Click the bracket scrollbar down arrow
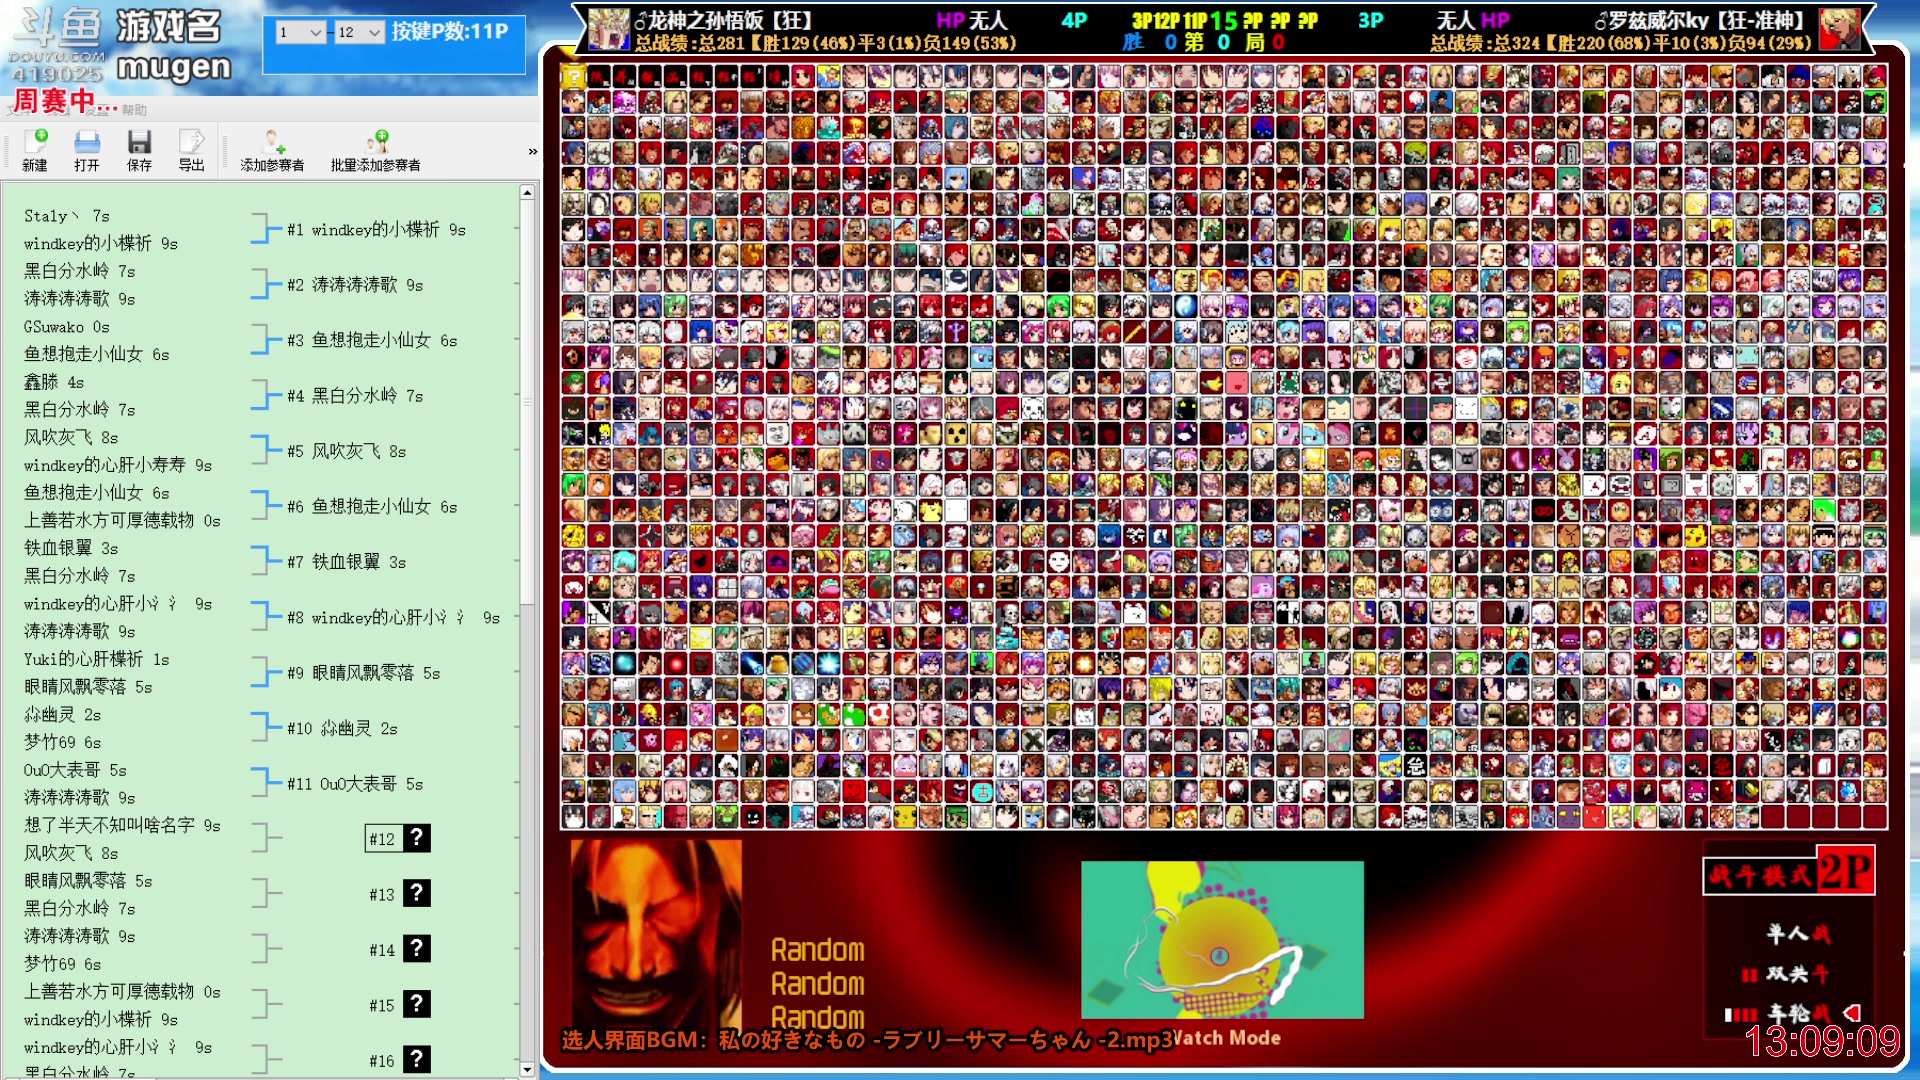The image size is (1920, 1080). [527, 1070]
